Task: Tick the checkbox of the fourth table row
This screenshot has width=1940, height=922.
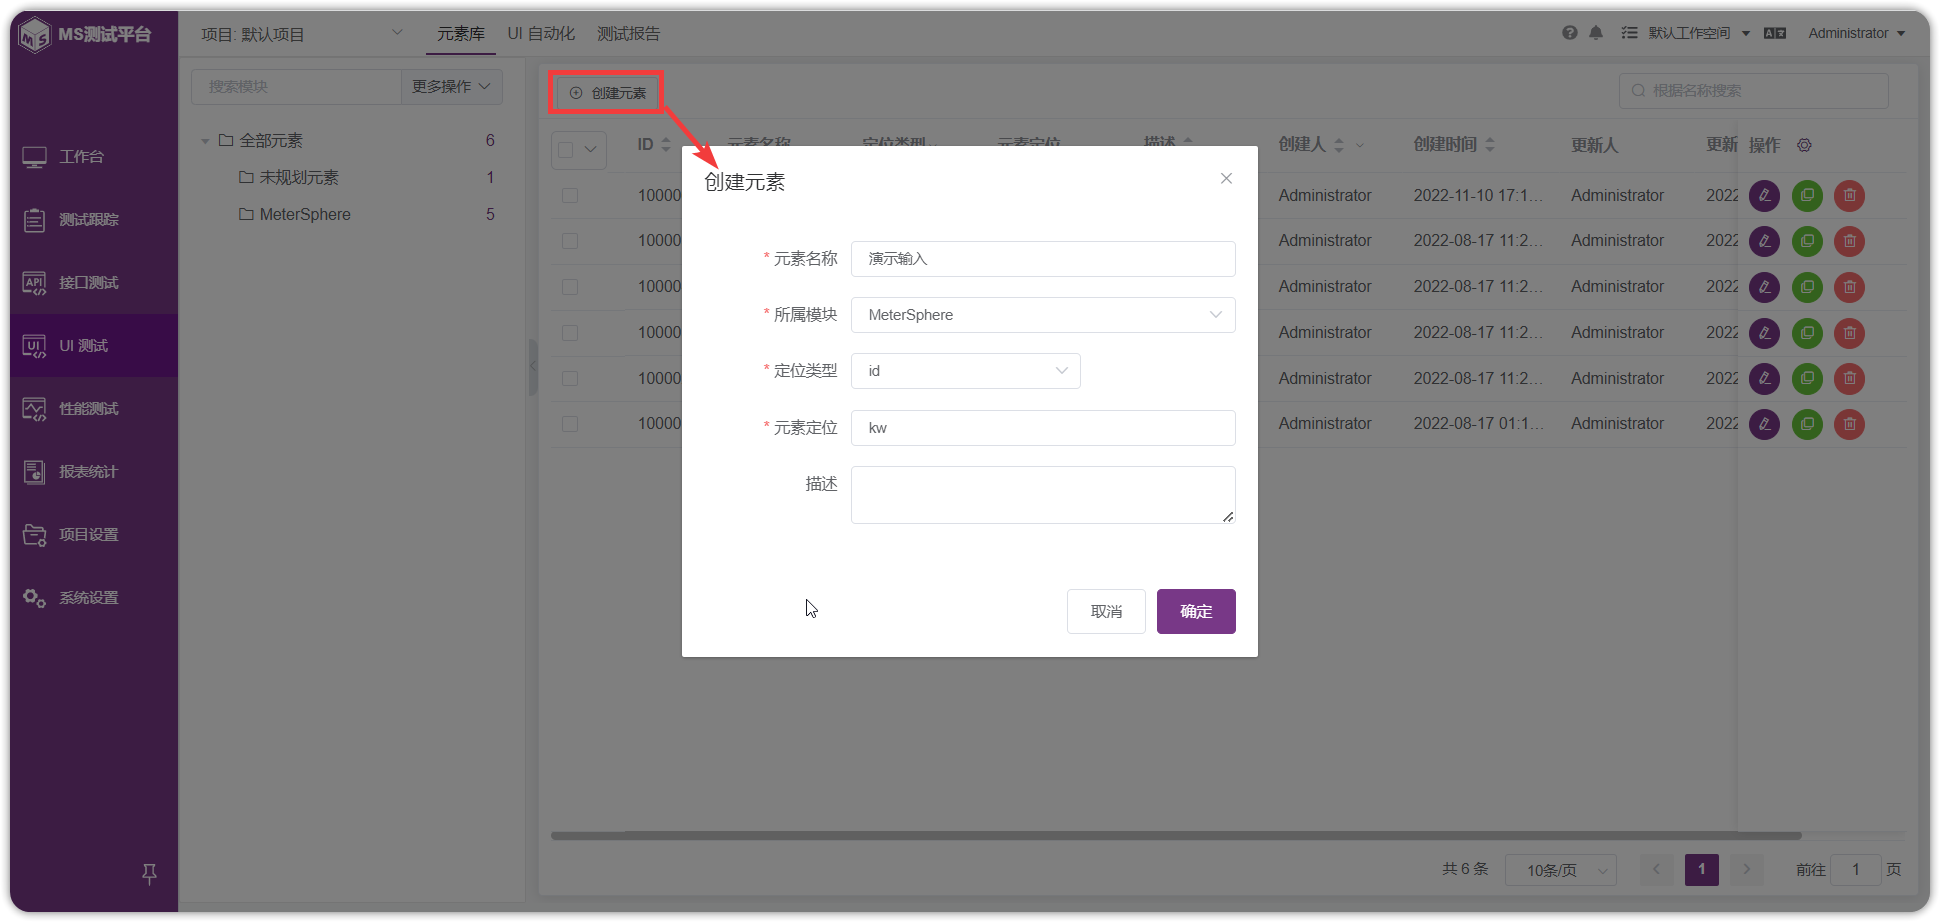Action: (x=570, y=333)
